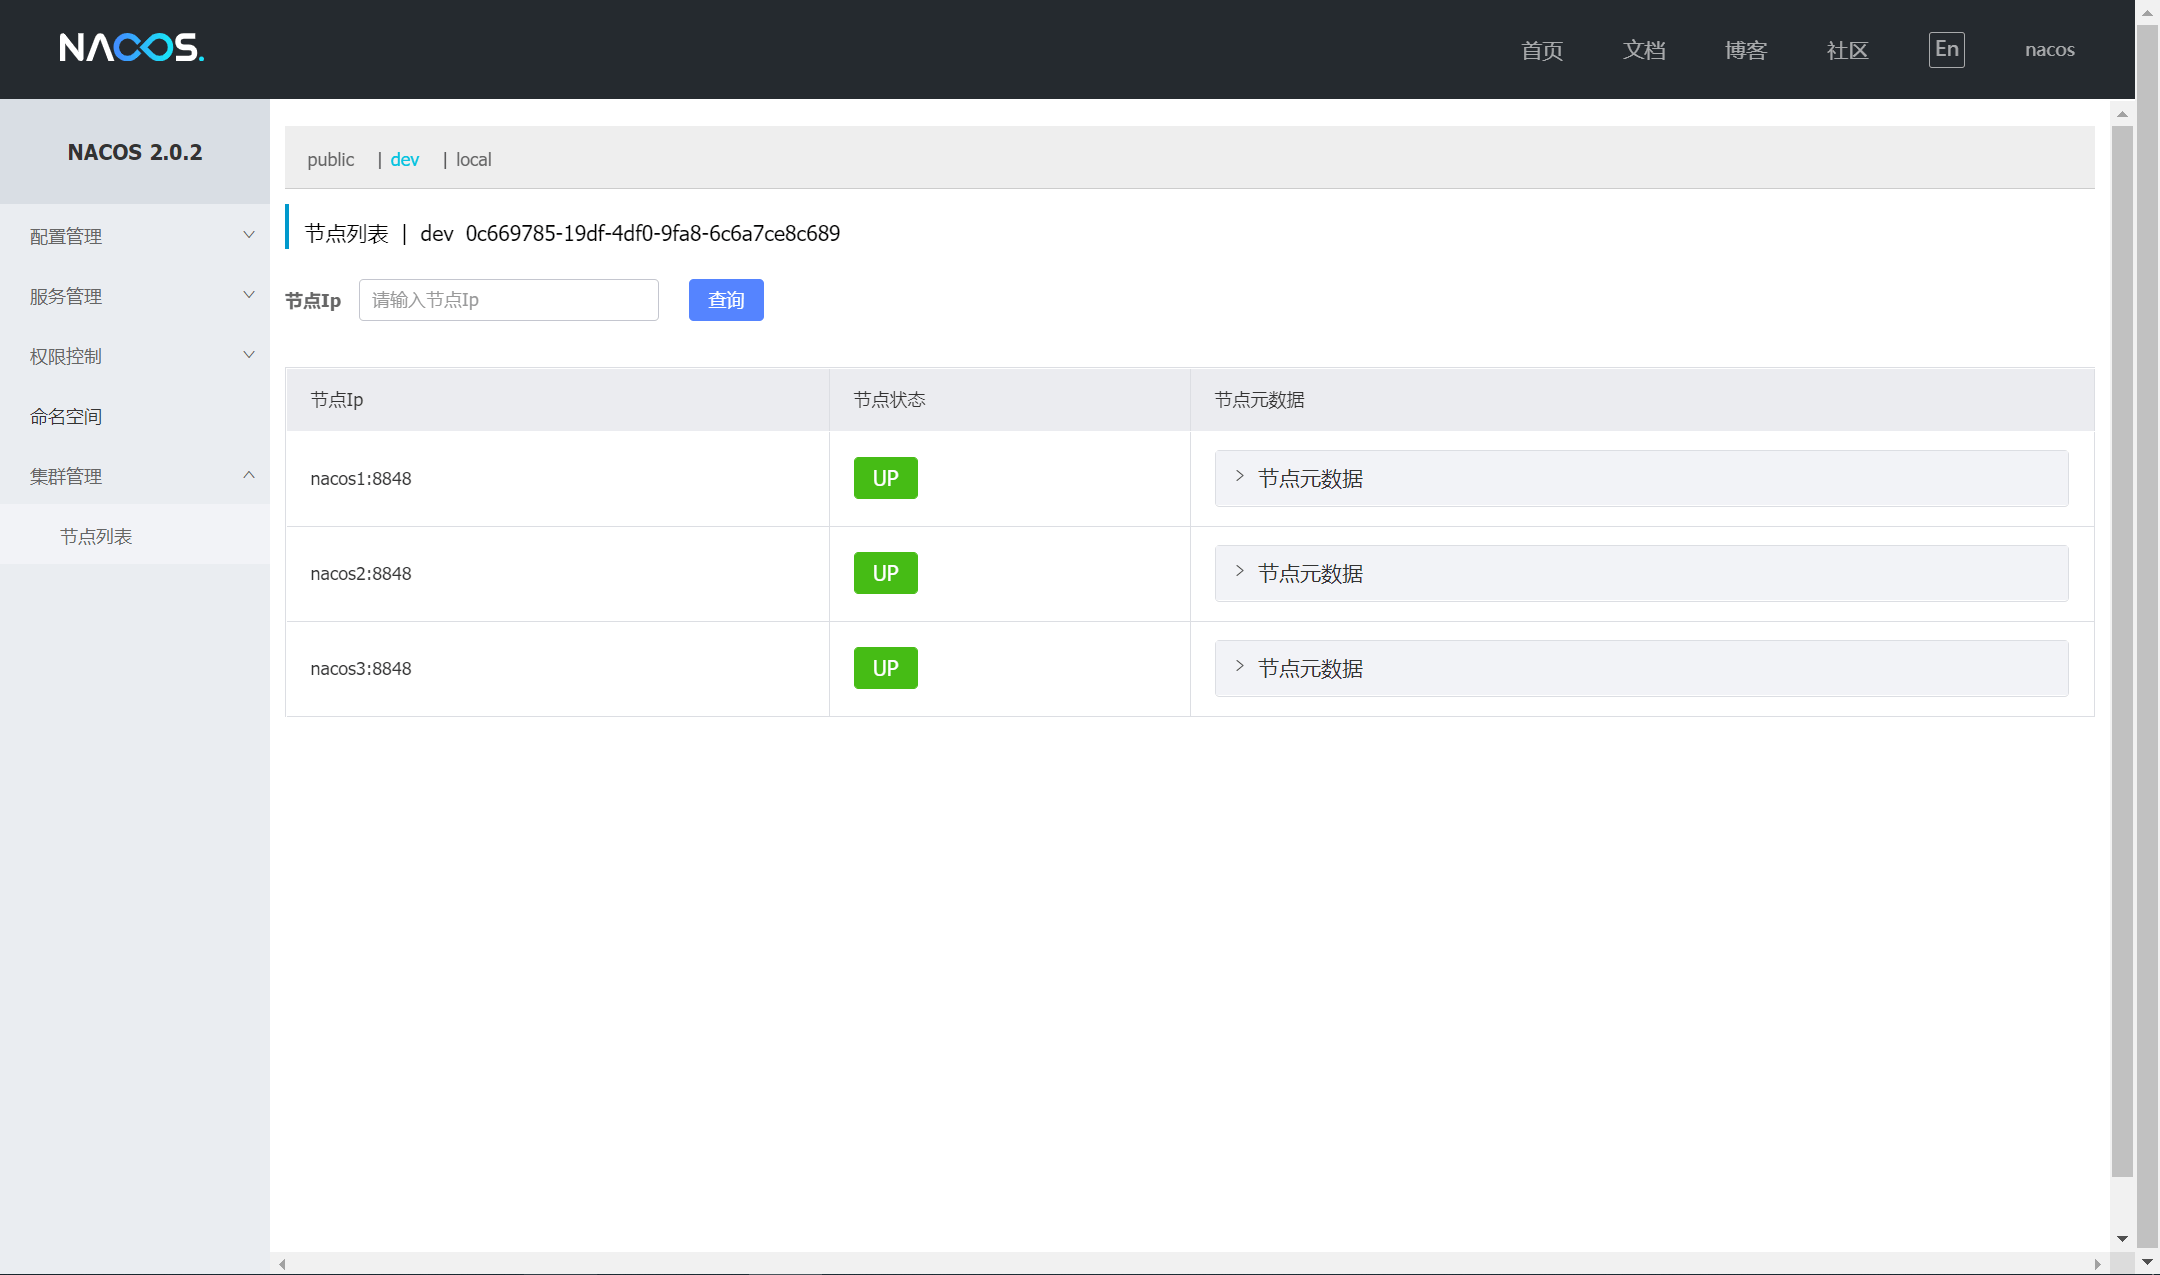Expand 节点元数据 for nacos2:8848
Screen dimensions: 2160x1275
point(1641,573)
